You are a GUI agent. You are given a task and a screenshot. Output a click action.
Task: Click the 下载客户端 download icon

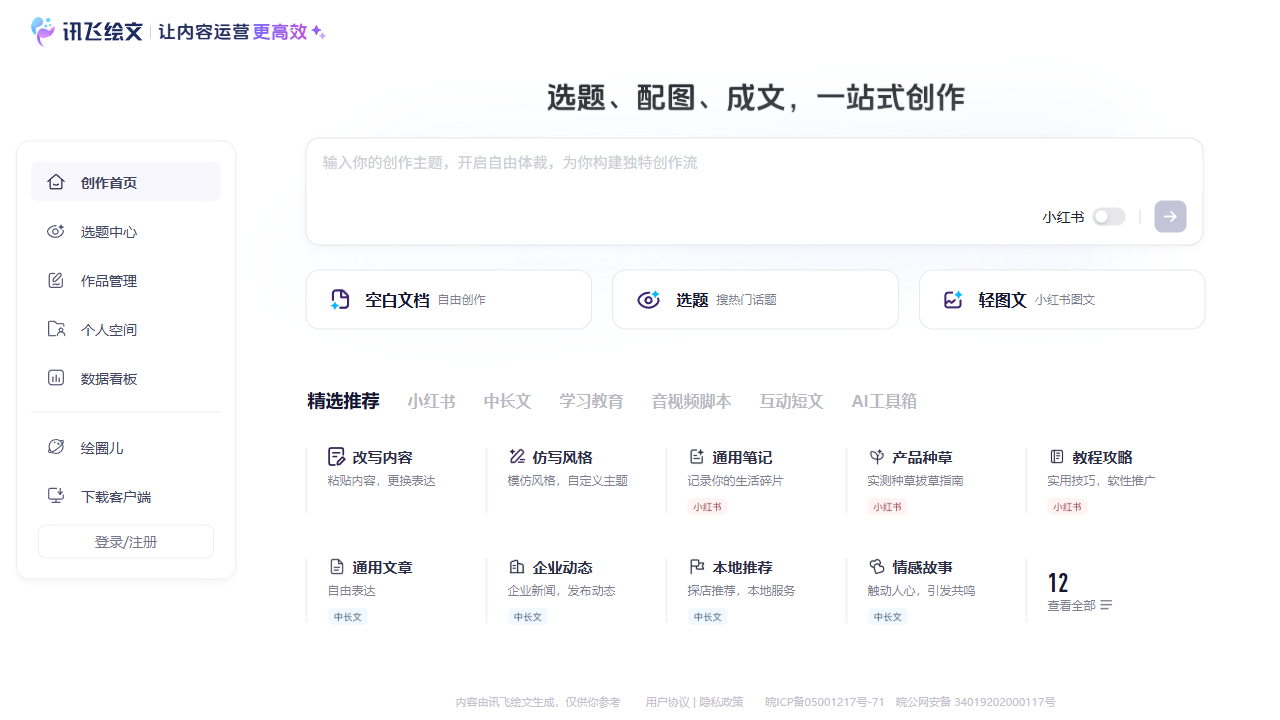click(56, 496)
